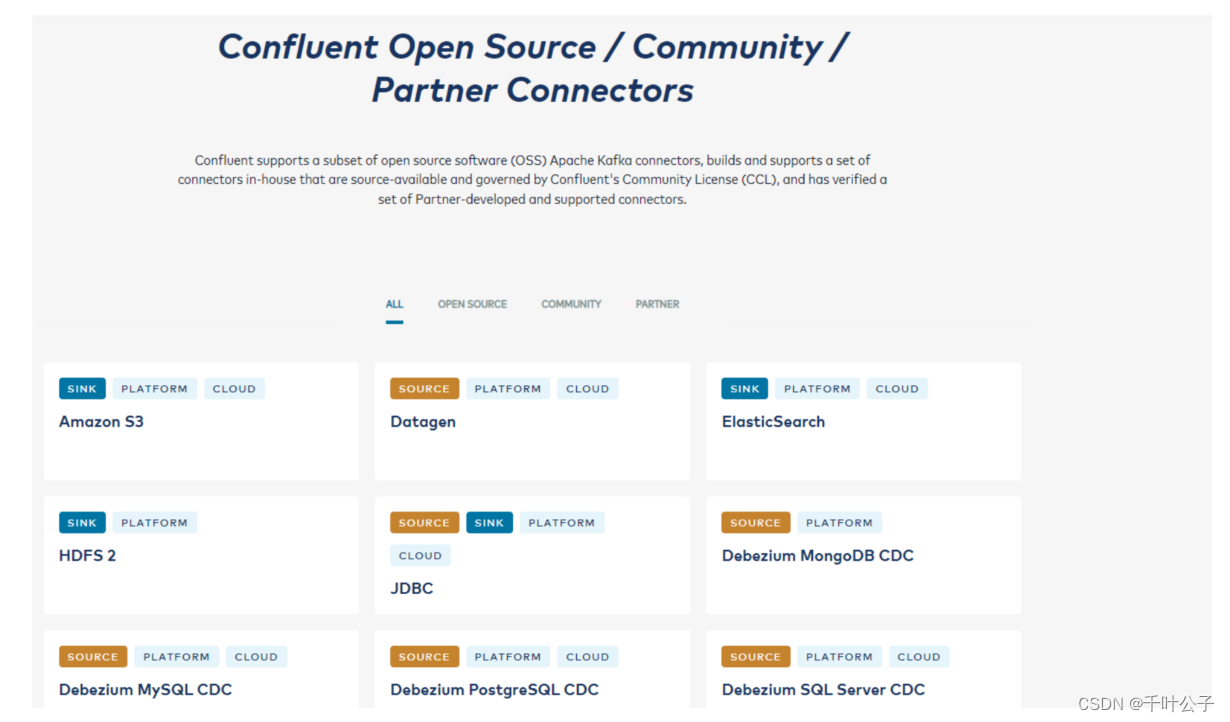Click the SINK tag on ElasticSearch
The height and width of the screenshot is (722, 1230).
tap(745, 389)
